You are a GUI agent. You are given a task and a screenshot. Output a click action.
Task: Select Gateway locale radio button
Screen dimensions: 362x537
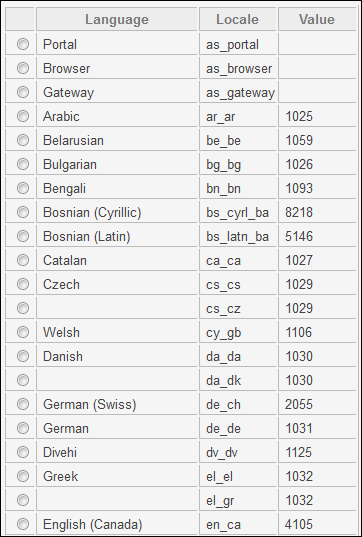click(x=23, y=92)
